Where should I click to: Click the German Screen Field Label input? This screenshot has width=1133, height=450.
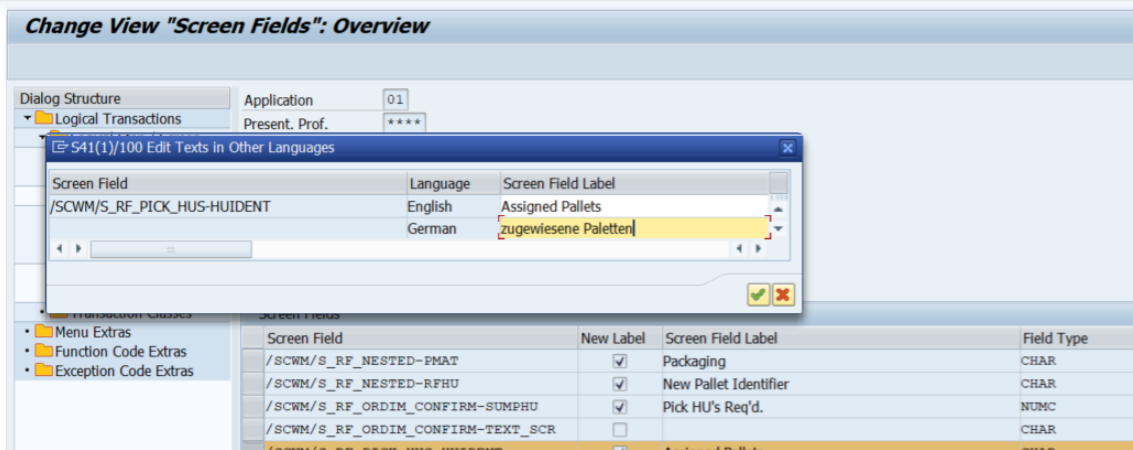coord(633,229)
